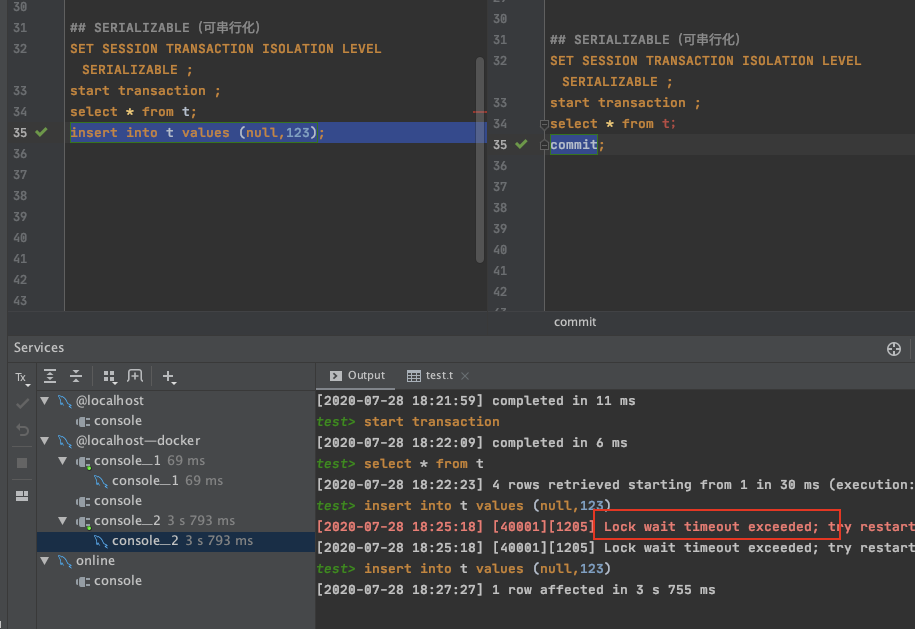Click 'completed in 6 ms' output line
This screenshot has height=629, width=915.
point(472,443)
